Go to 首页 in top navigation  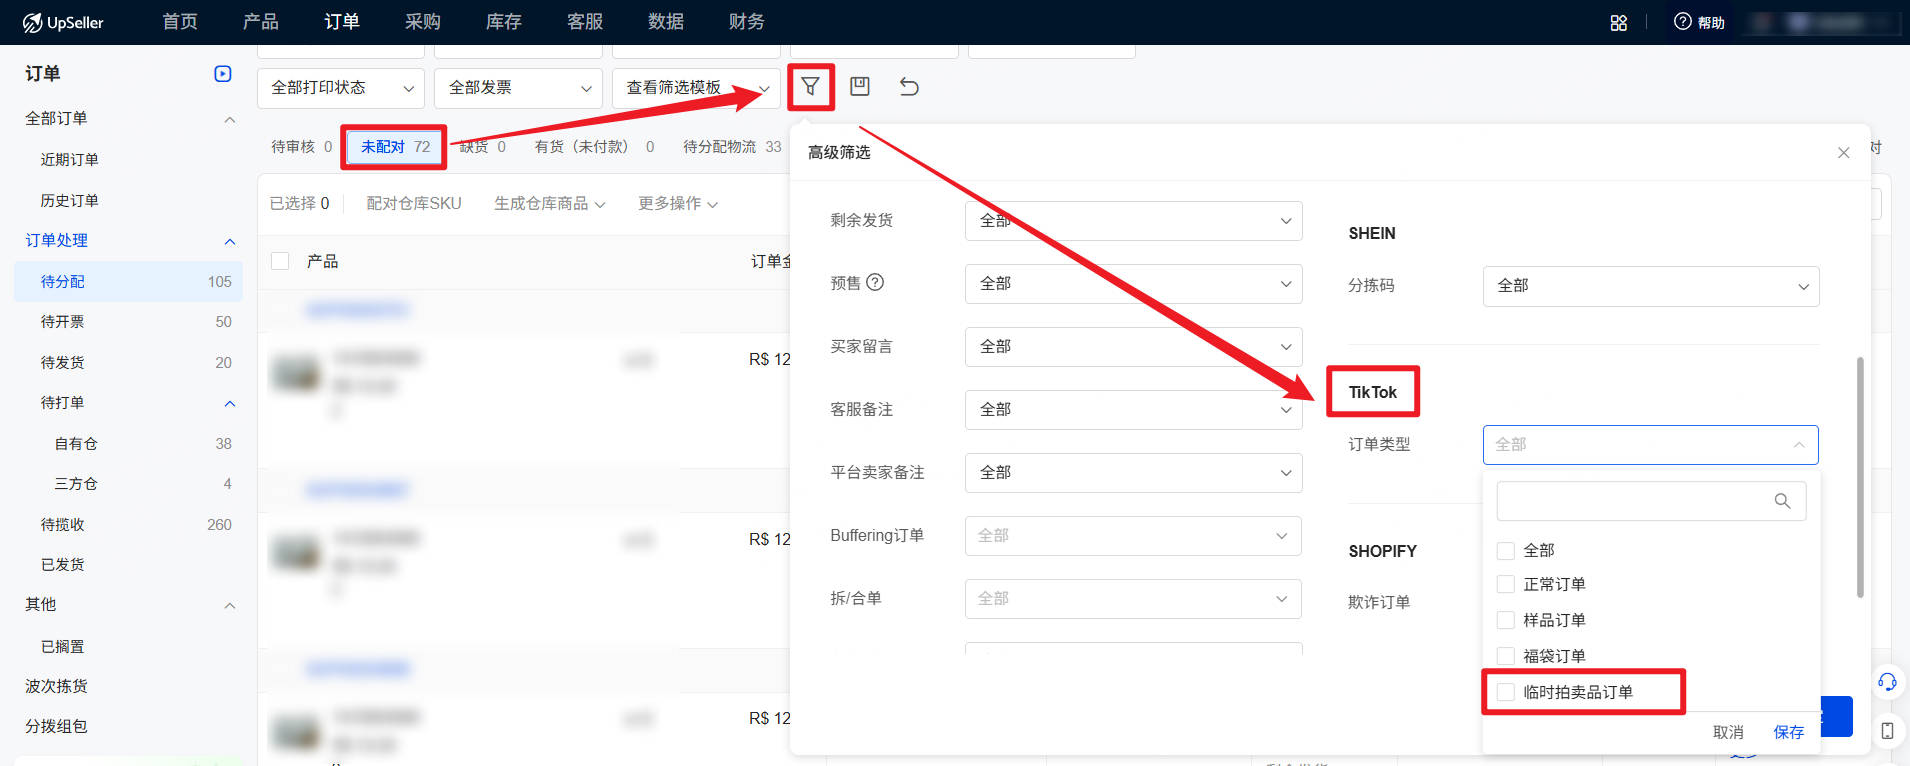(x=180, y=22)
